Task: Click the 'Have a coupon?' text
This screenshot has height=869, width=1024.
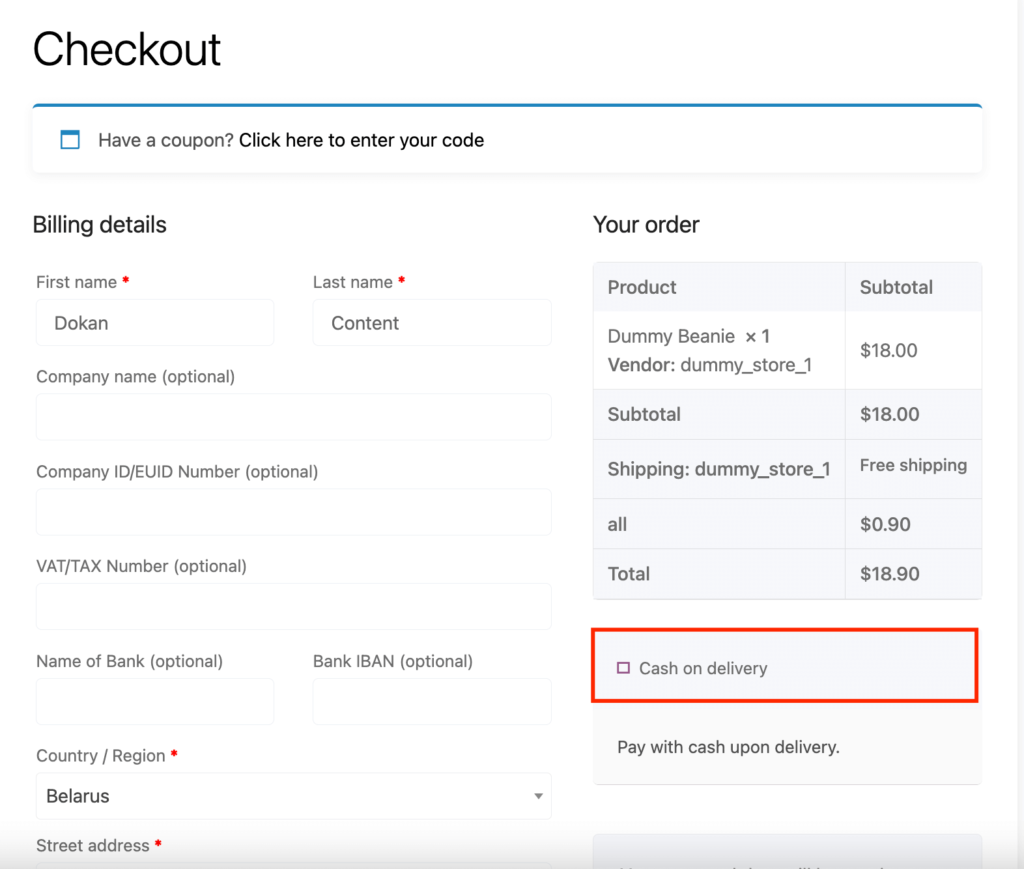Action: tap(166, 140)
